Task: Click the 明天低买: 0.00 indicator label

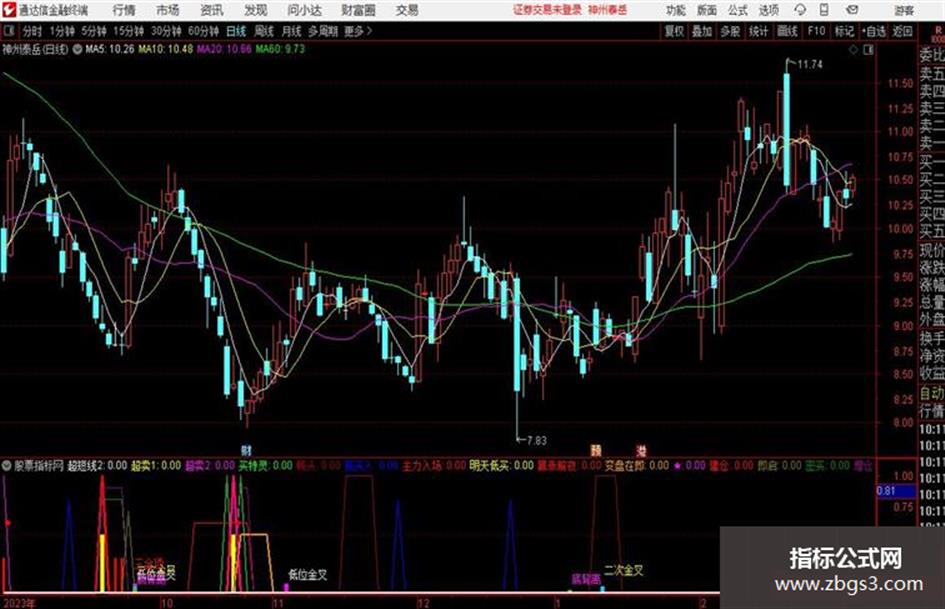Action: [x=501, y=465]
